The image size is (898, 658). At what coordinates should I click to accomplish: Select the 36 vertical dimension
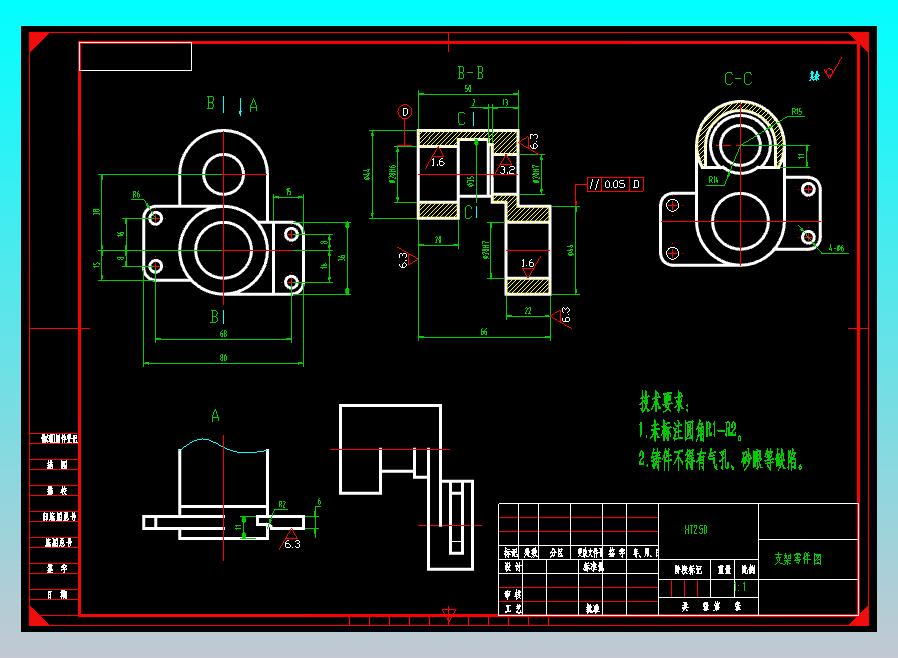[342, 258]
